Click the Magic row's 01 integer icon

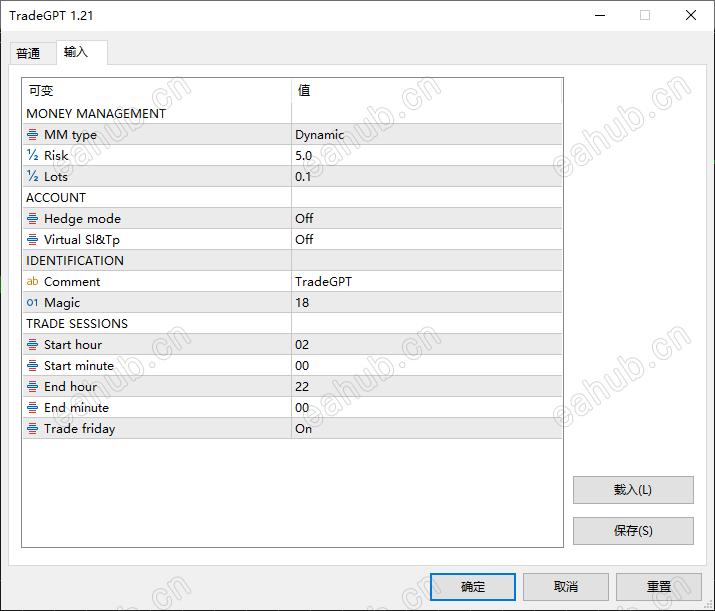(32, 302)
